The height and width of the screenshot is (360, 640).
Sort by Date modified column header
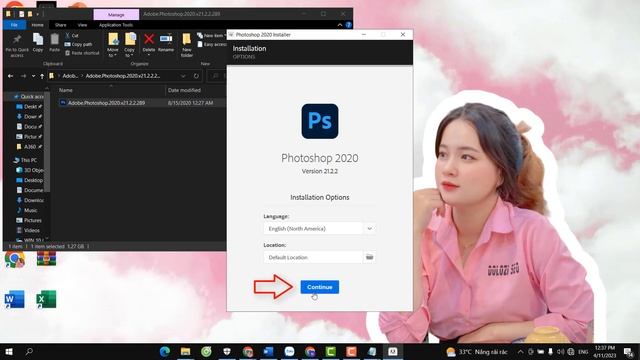tap(184, 90)
